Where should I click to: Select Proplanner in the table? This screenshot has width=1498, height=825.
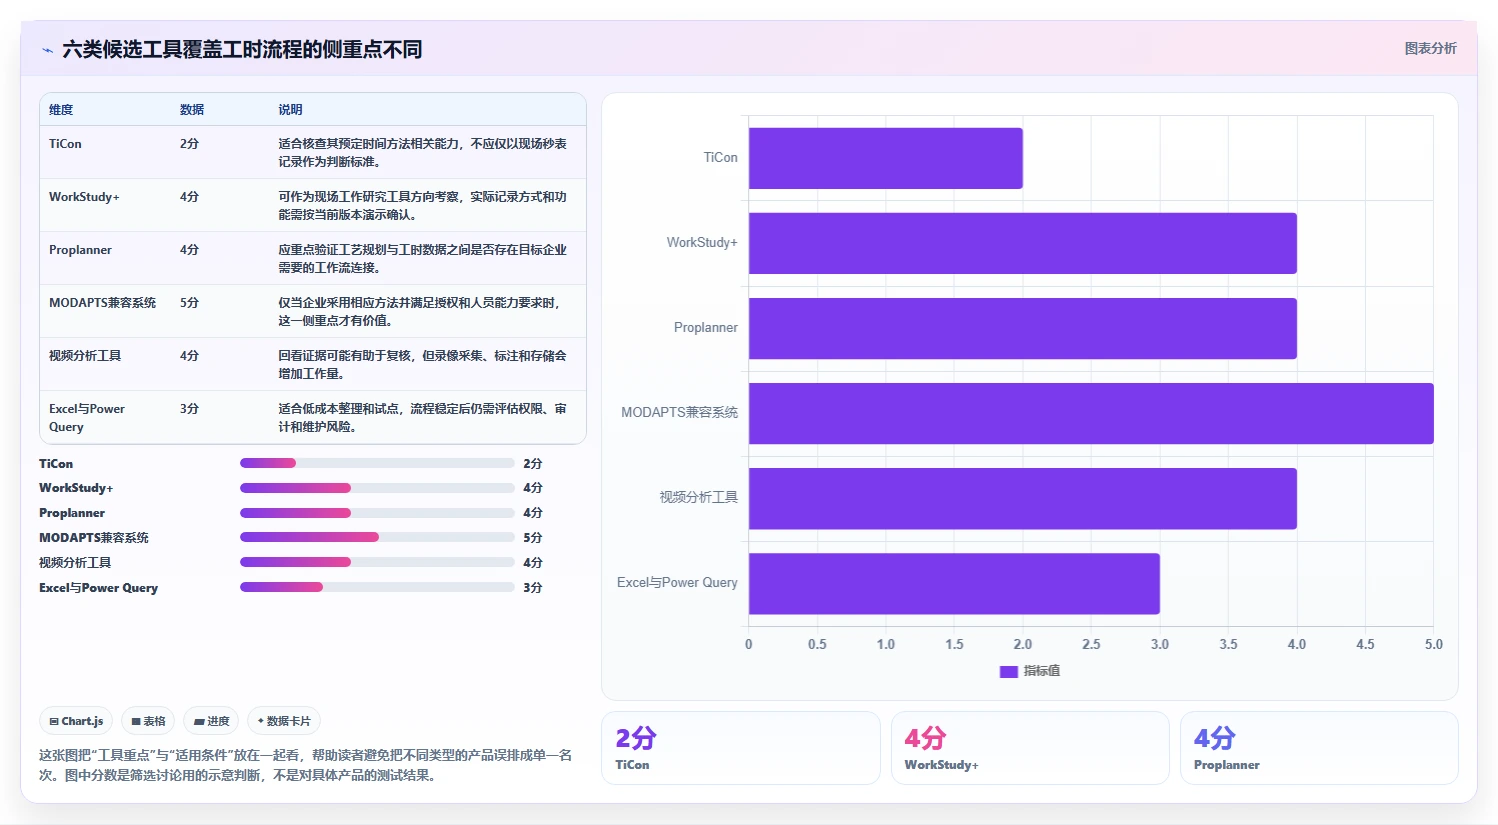pos(80,250)
